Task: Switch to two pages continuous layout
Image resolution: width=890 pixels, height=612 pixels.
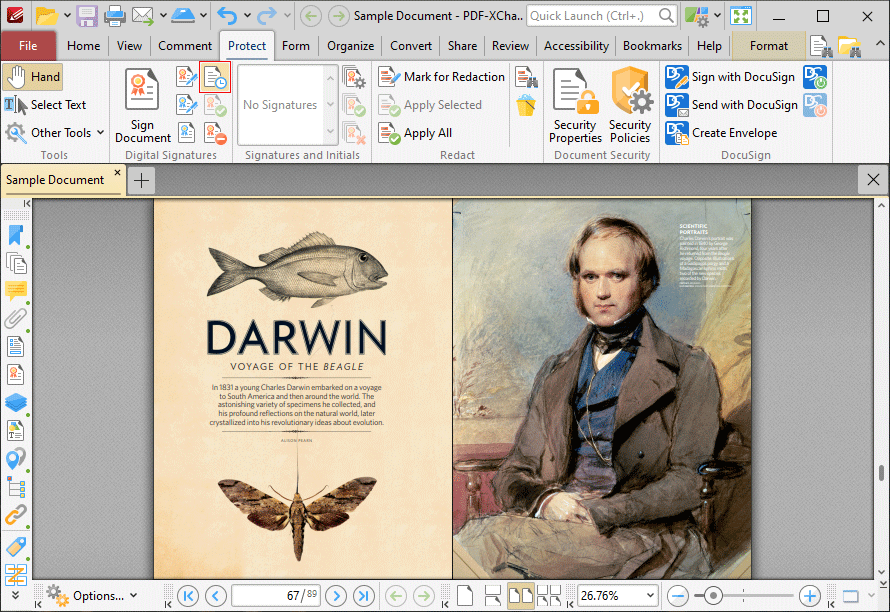Action: [549, 596]
